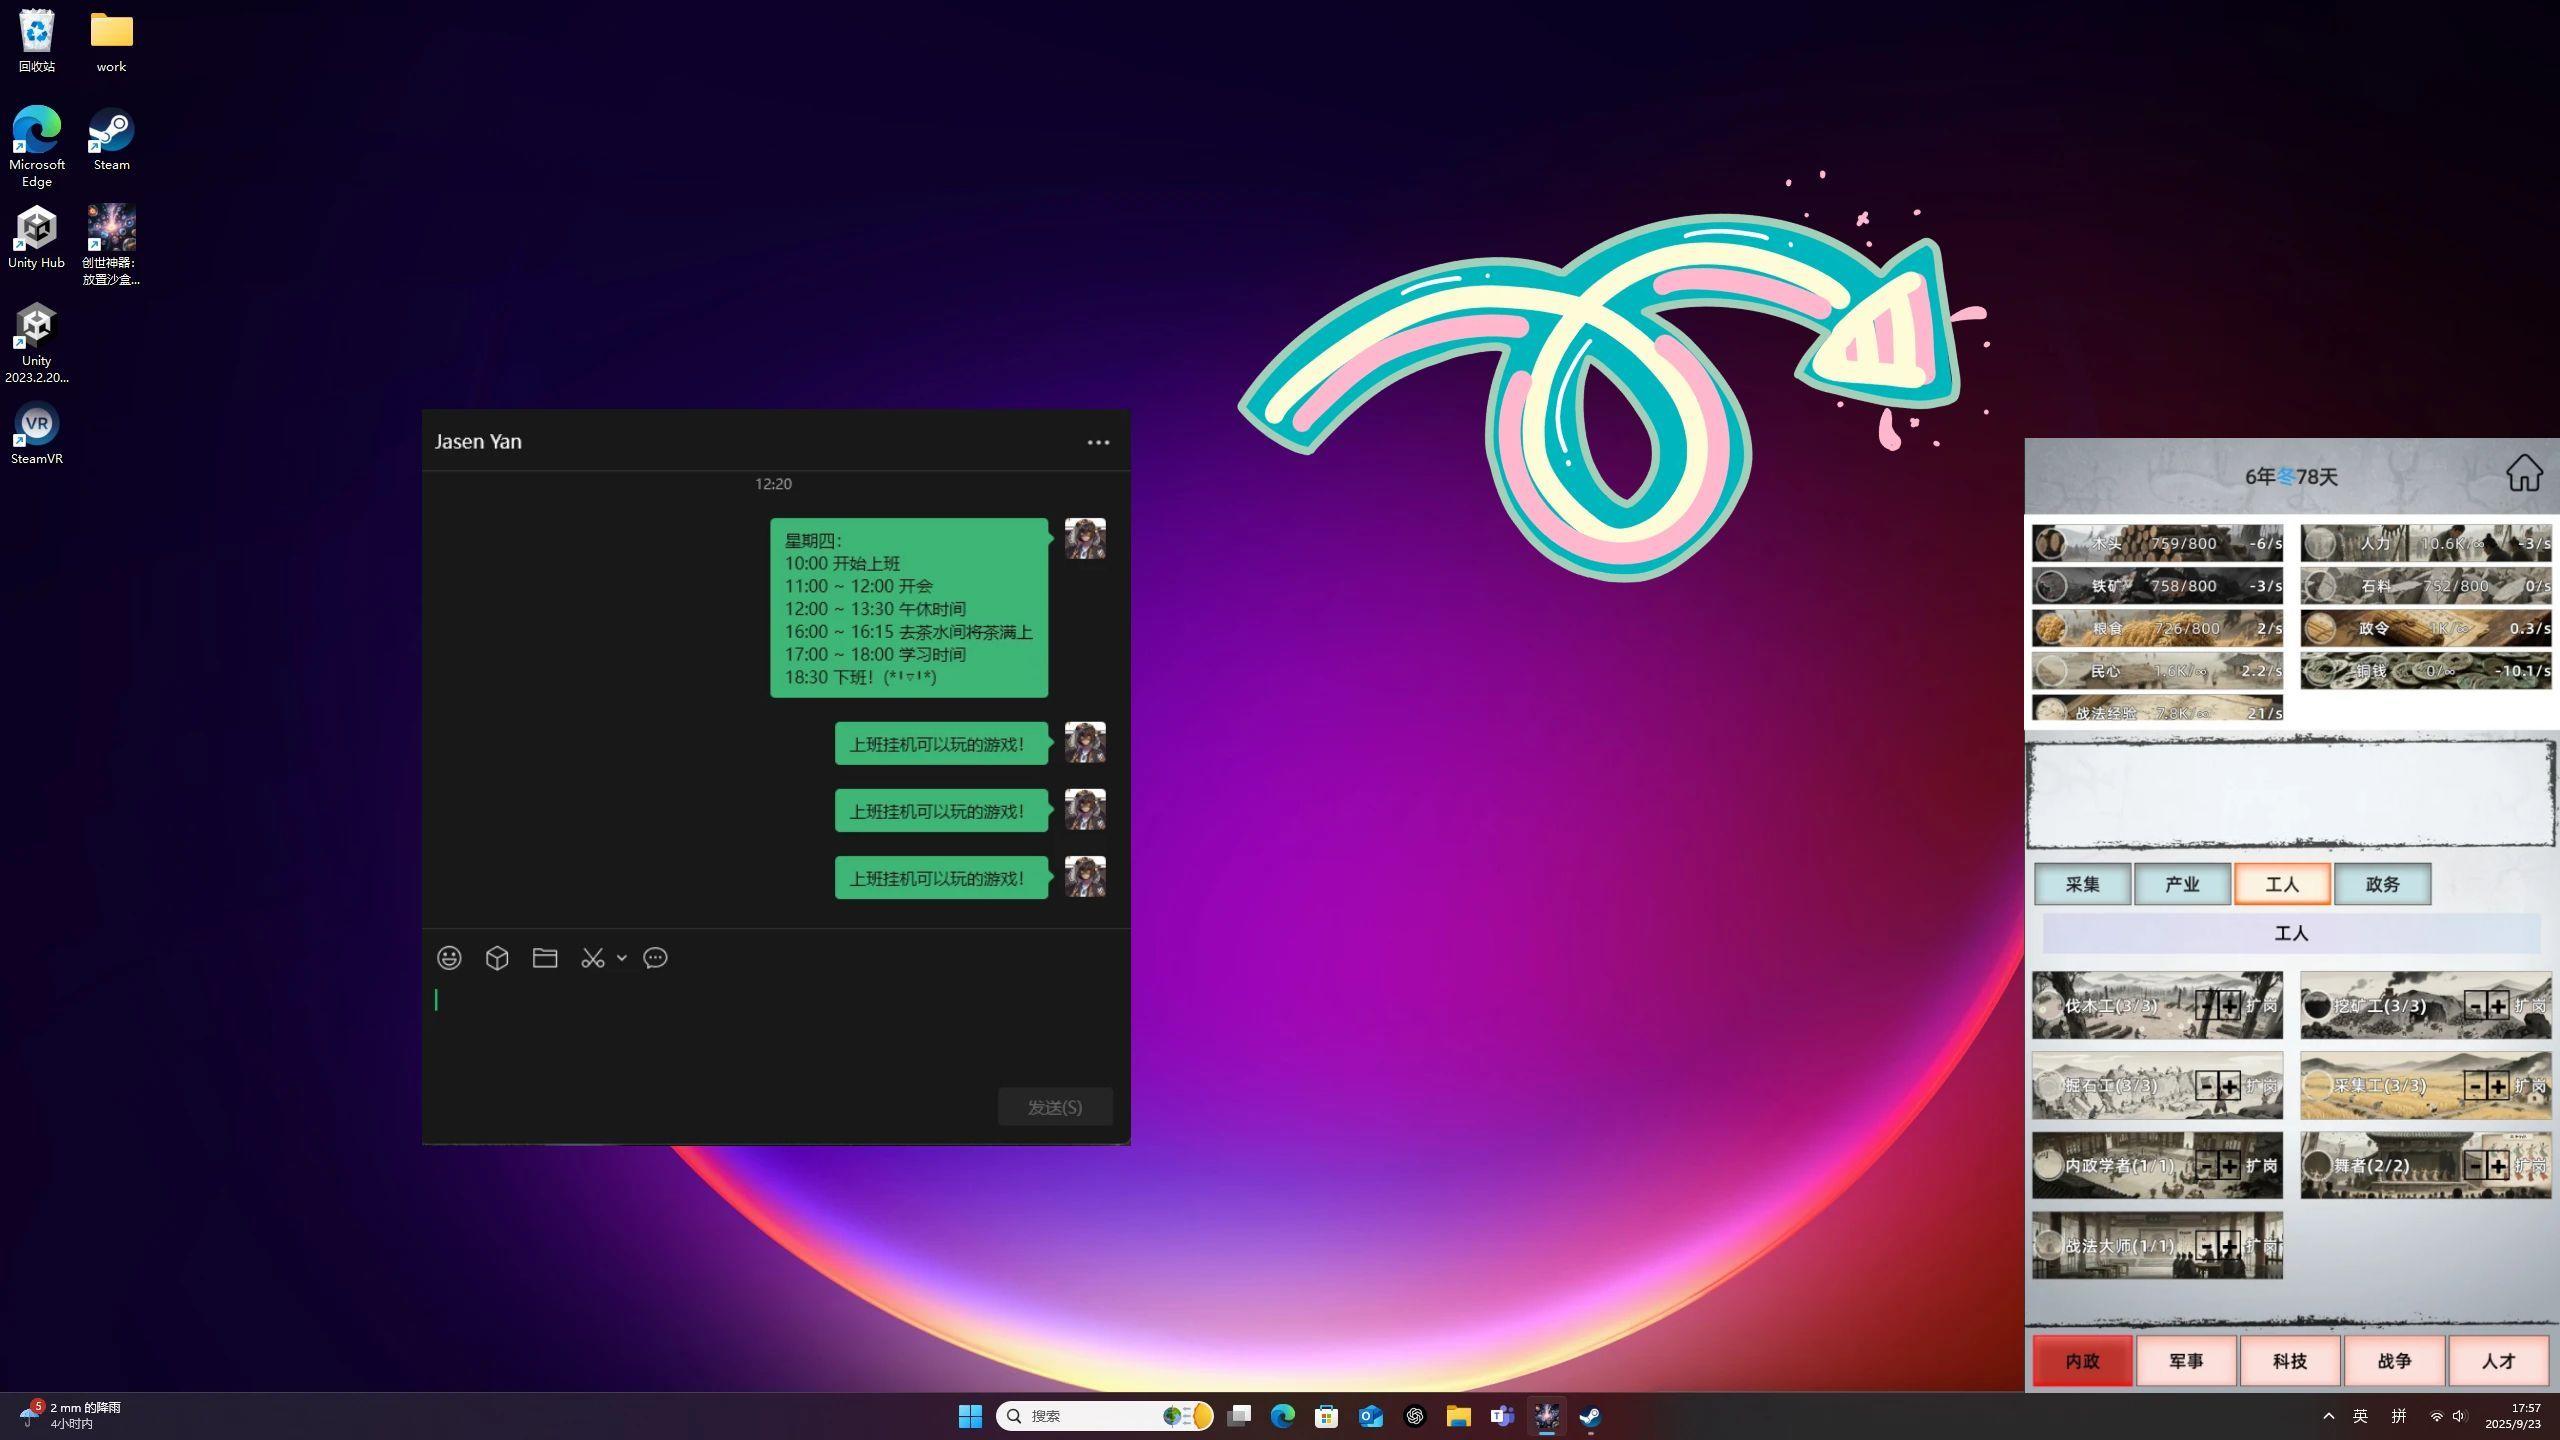Switch to the 政务 tab
The width and height of the screenshot is (2560, 1440).
[x=2382, y=884]
